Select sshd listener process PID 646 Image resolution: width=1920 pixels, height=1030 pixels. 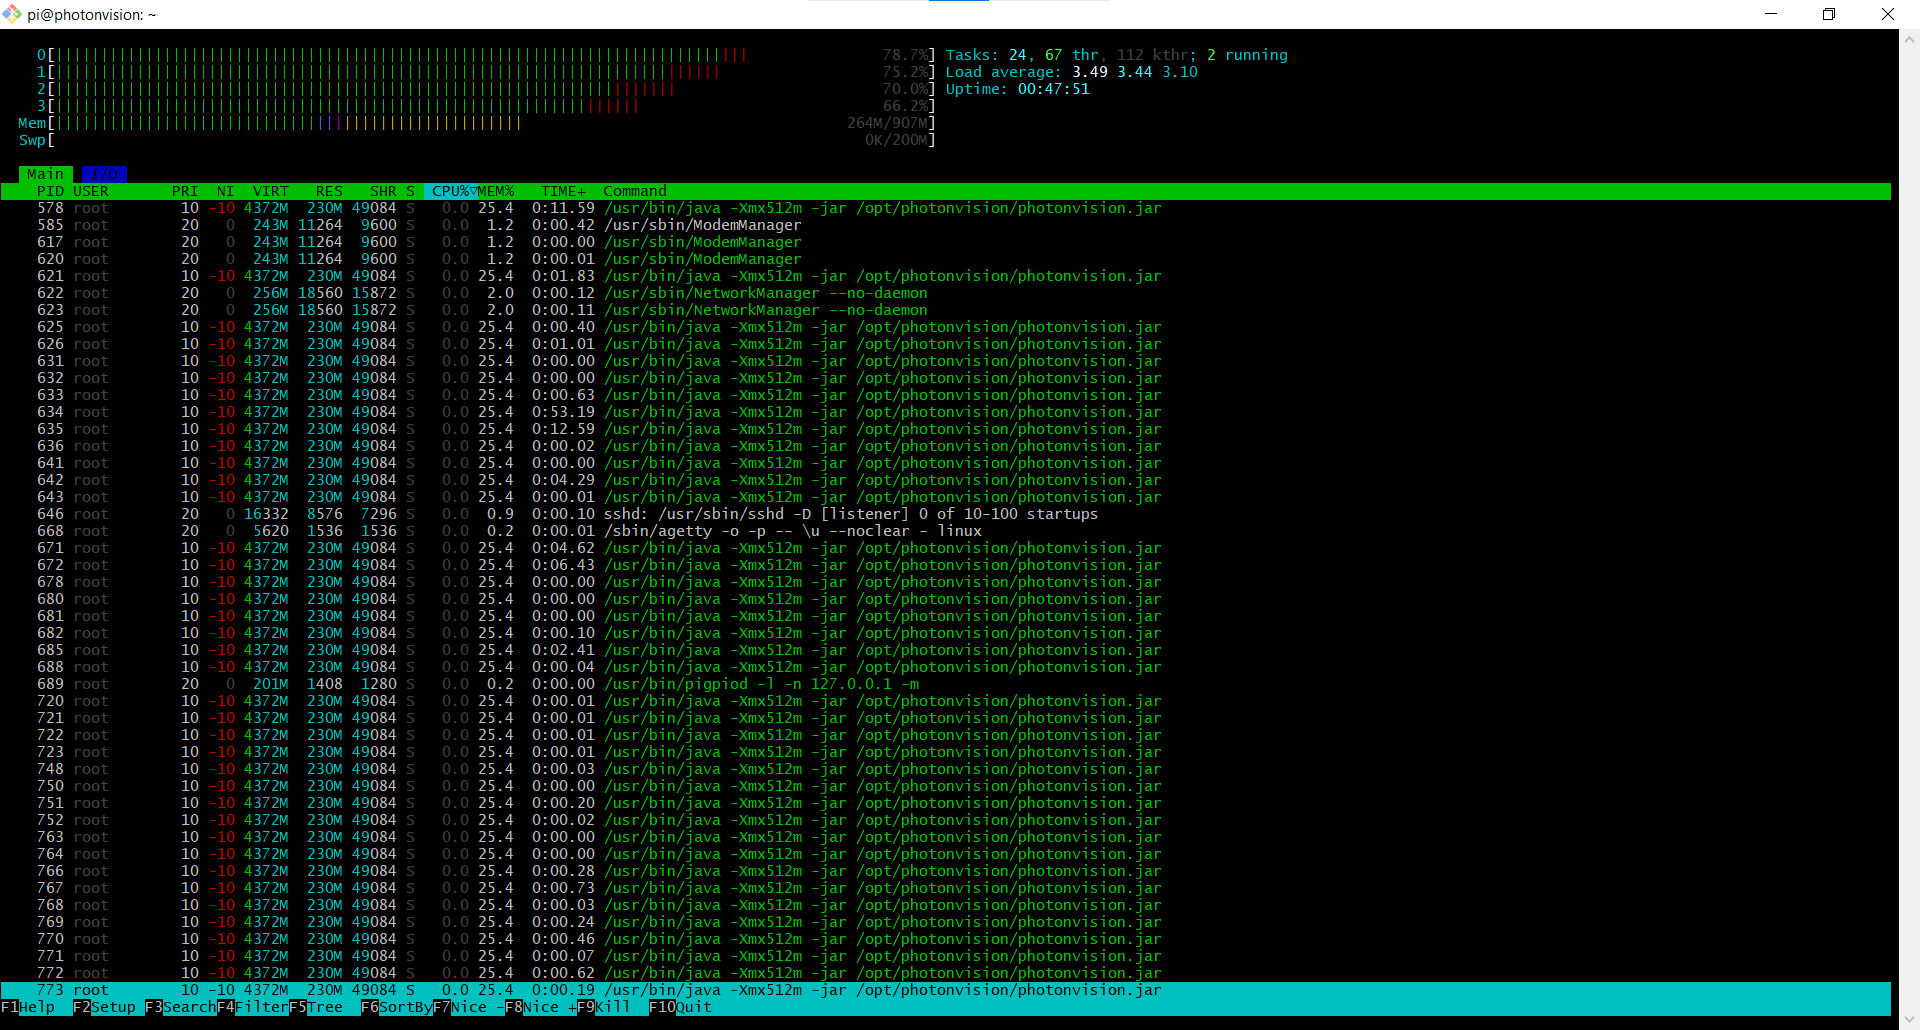(946, 514)
